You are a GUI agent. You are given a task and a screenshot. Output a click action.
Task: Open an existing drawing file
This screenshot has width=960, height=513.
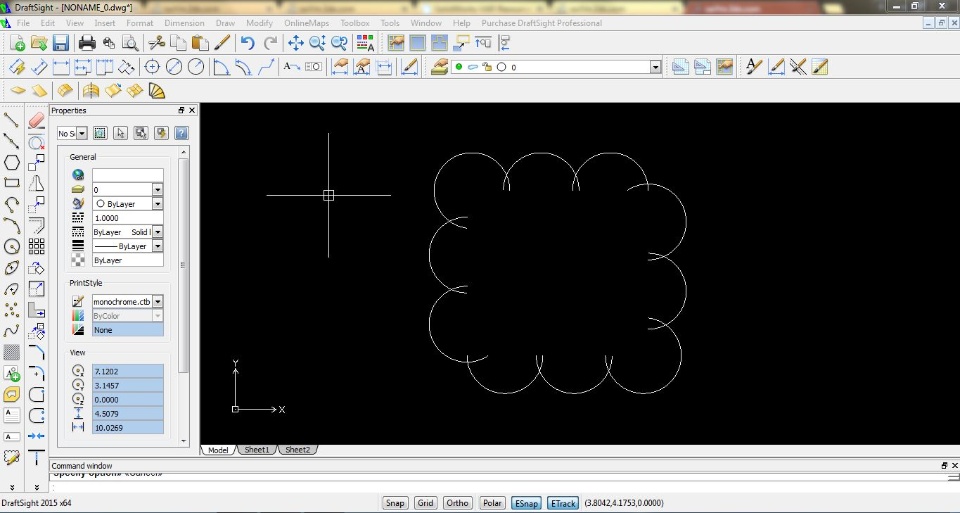pyautogui.click(x=39, y=43)
